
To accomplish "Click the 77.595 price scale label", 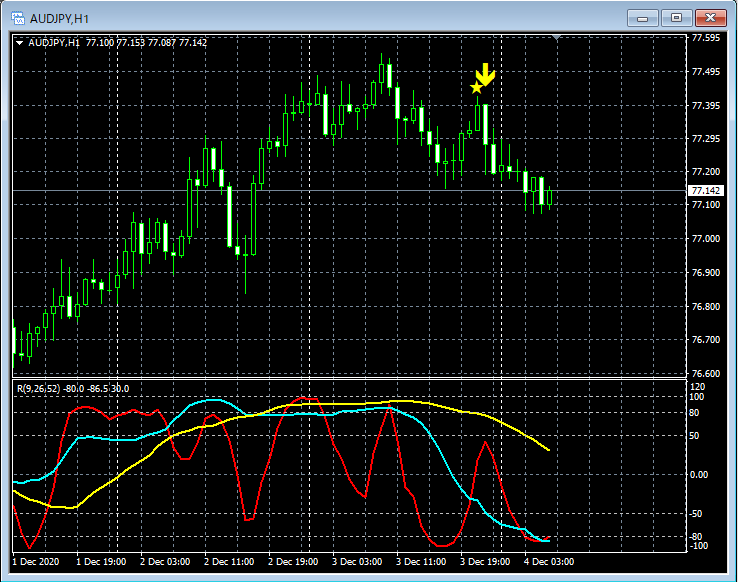I will [706, 38].
